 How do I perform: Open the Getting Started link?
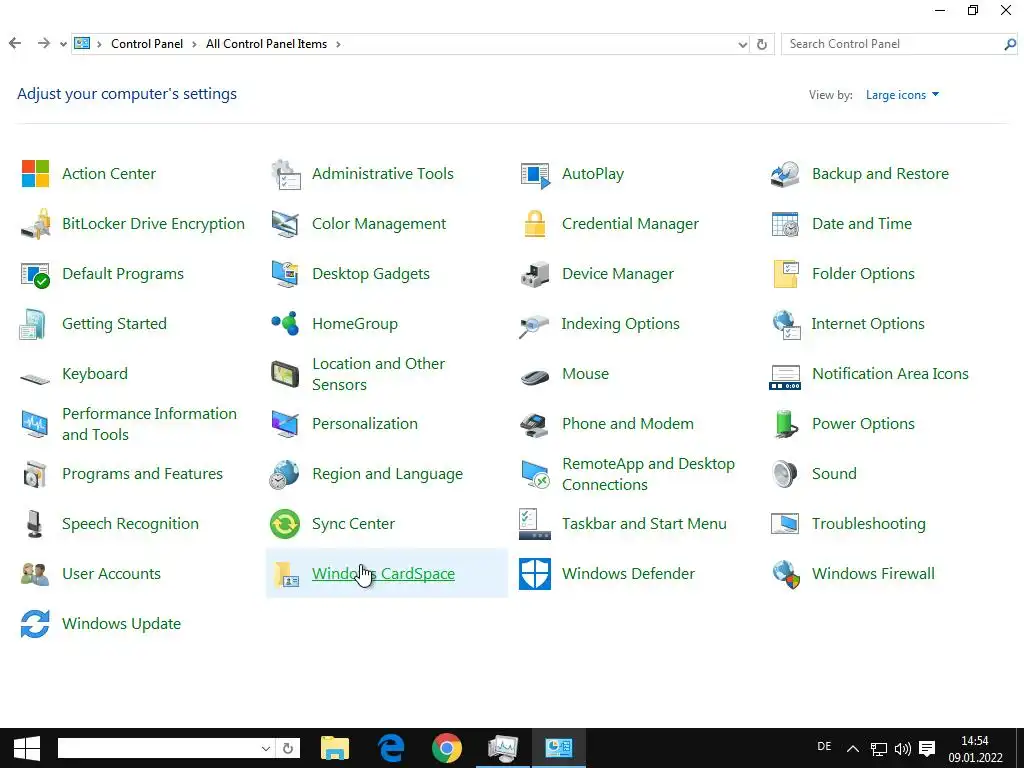114,324
